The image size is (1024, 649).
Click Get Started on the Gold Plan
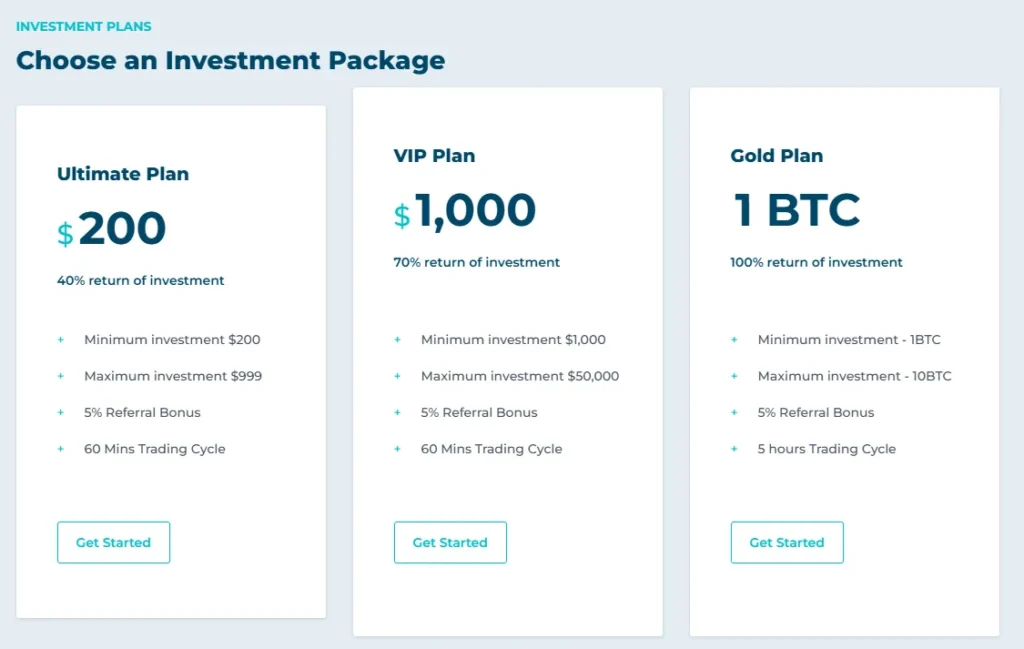787,542
